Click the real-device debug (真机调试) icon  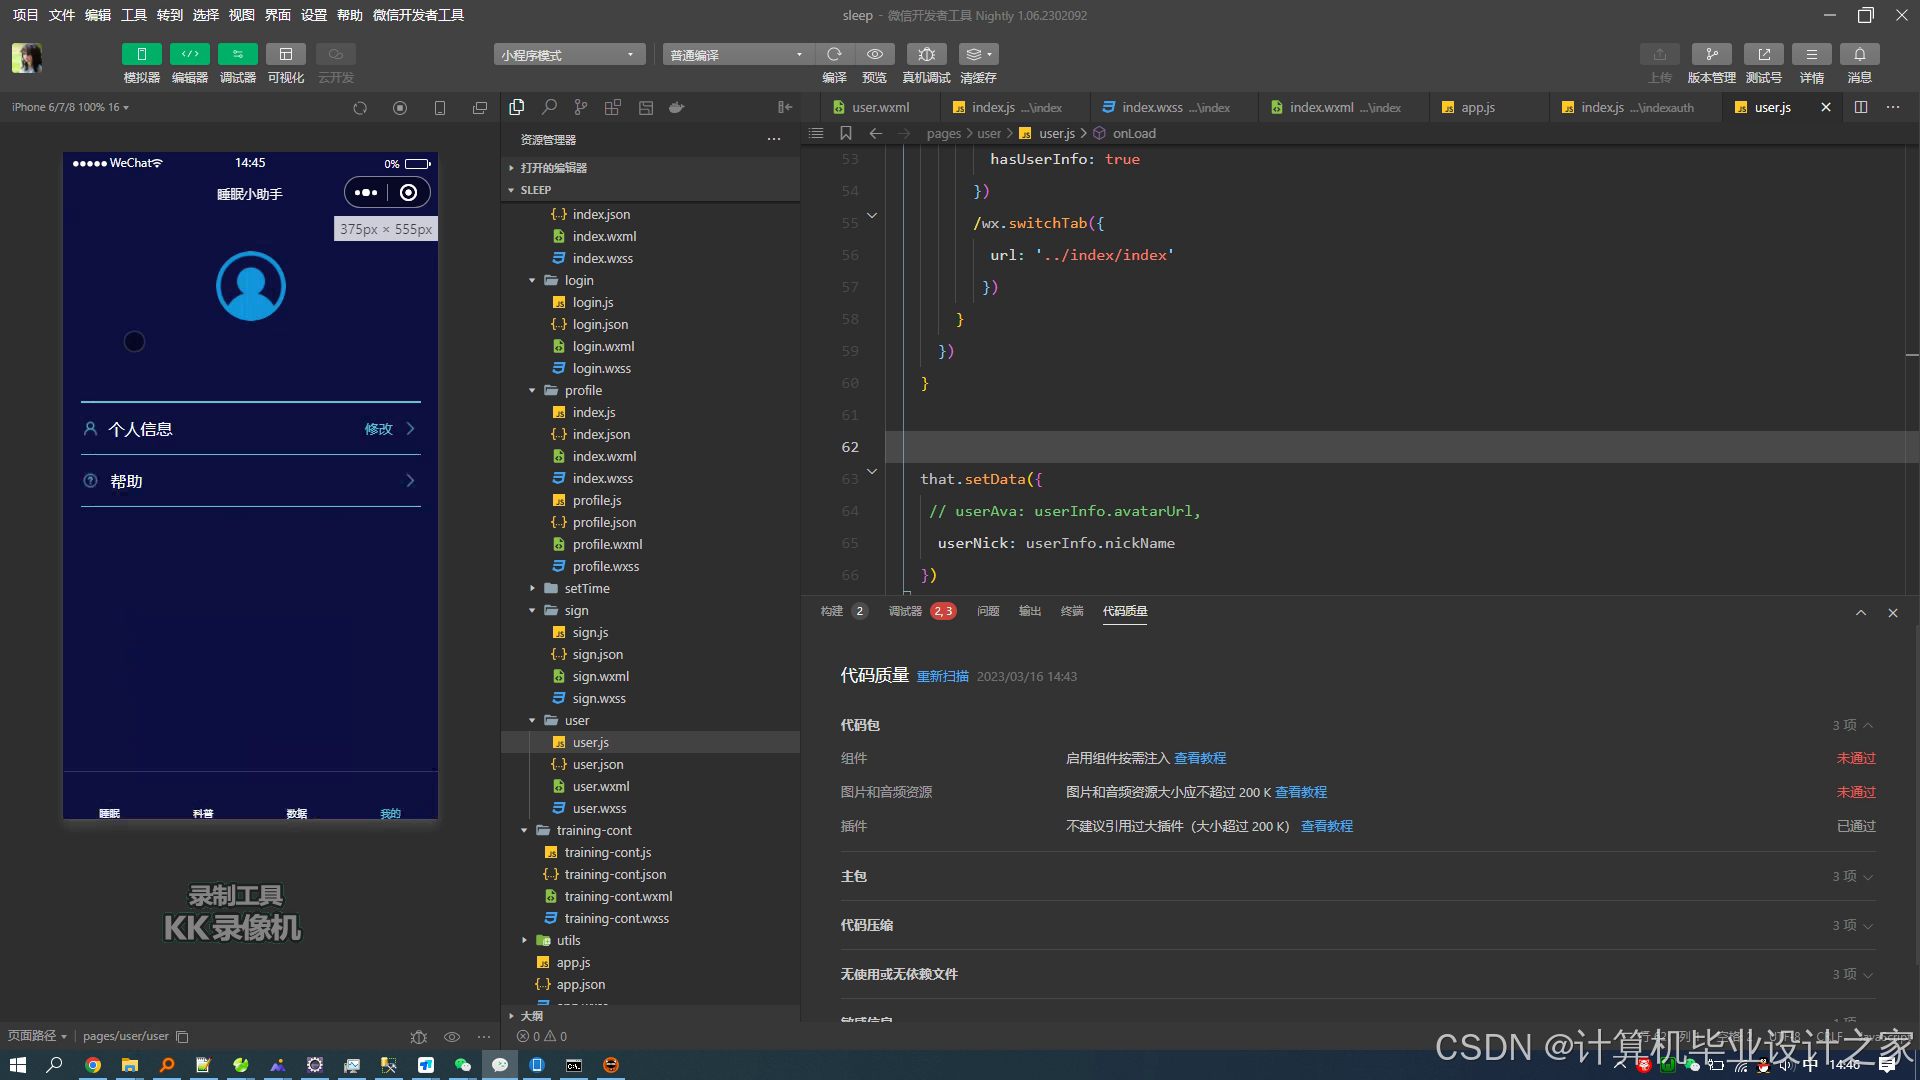[x=926, y=54]
